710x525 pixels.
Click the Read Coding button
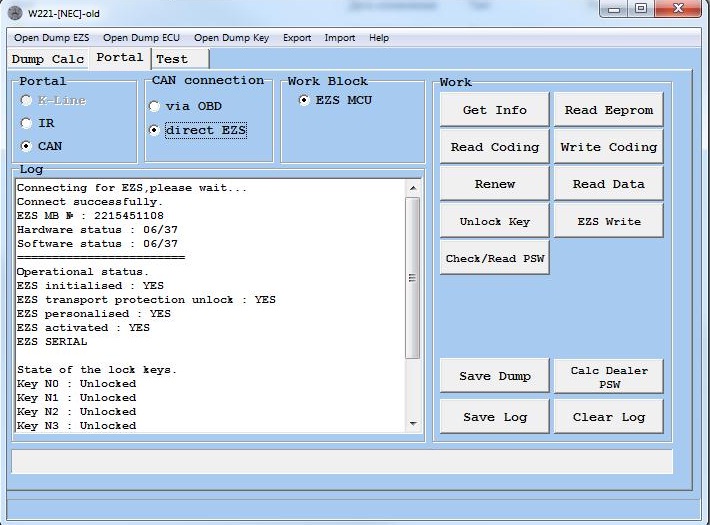pyautogui.click(x=494, y=147)
